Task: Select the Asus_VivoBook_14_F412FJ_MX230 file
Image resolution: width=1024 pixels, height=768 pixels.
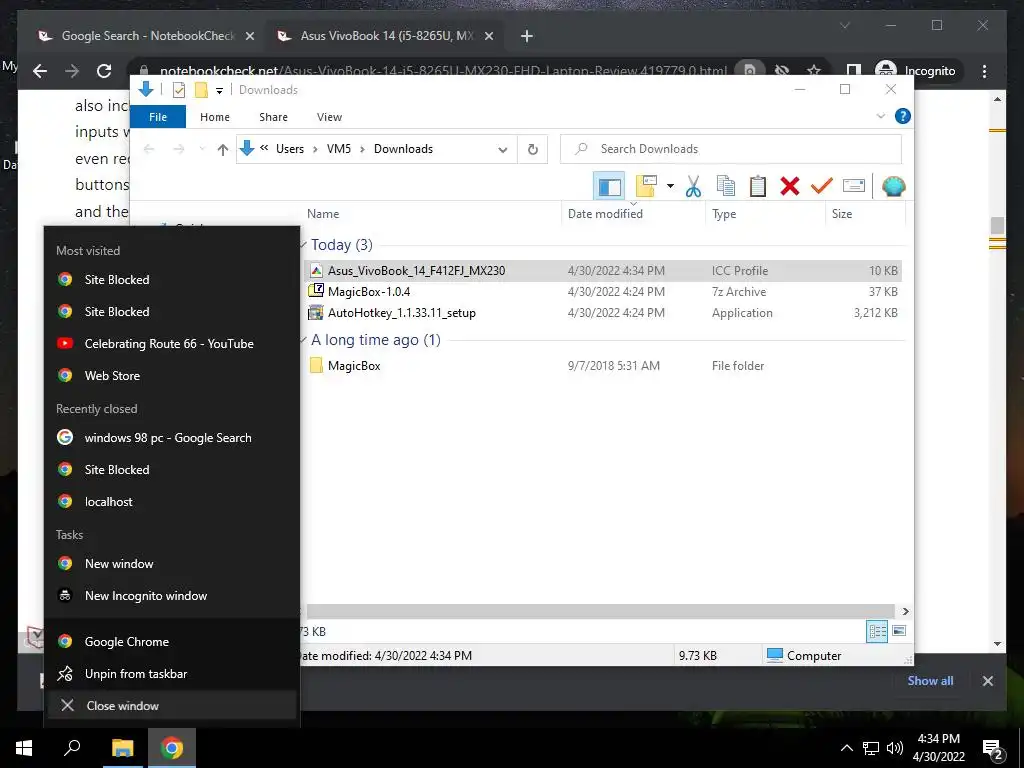Action: click(603, 270)
